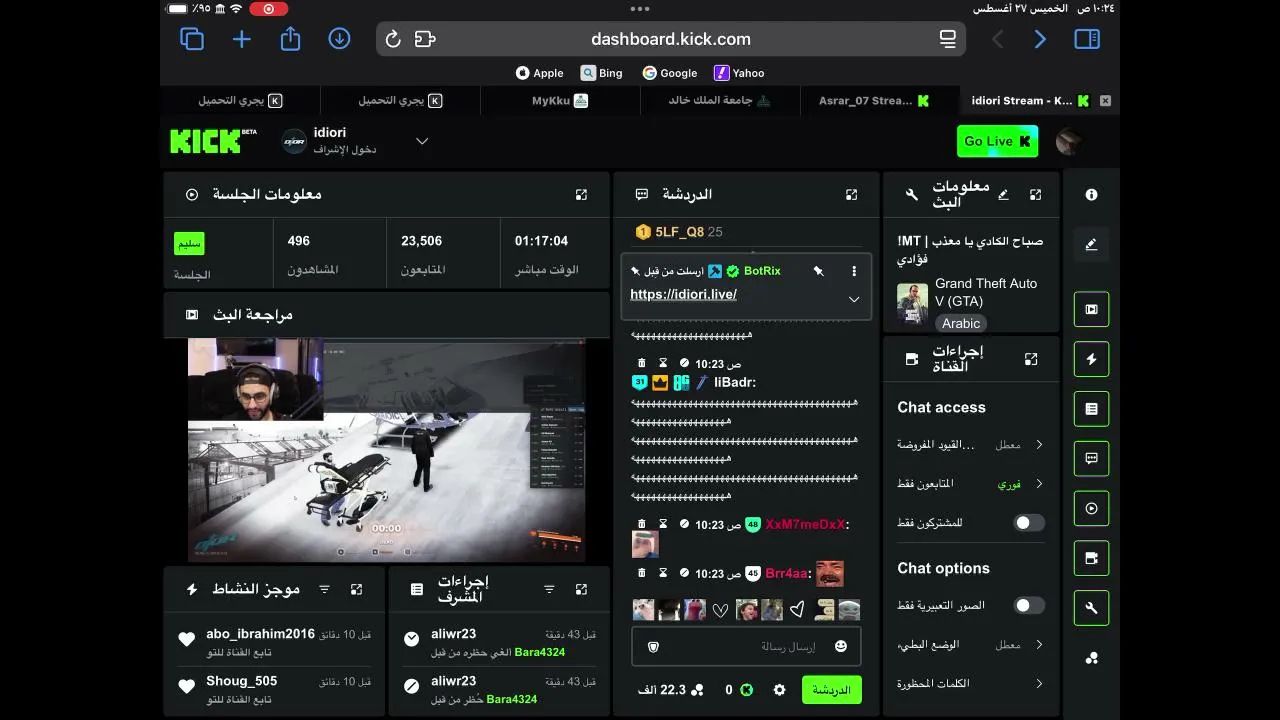Click username aliwr23 in first mod action

point(453,634)
